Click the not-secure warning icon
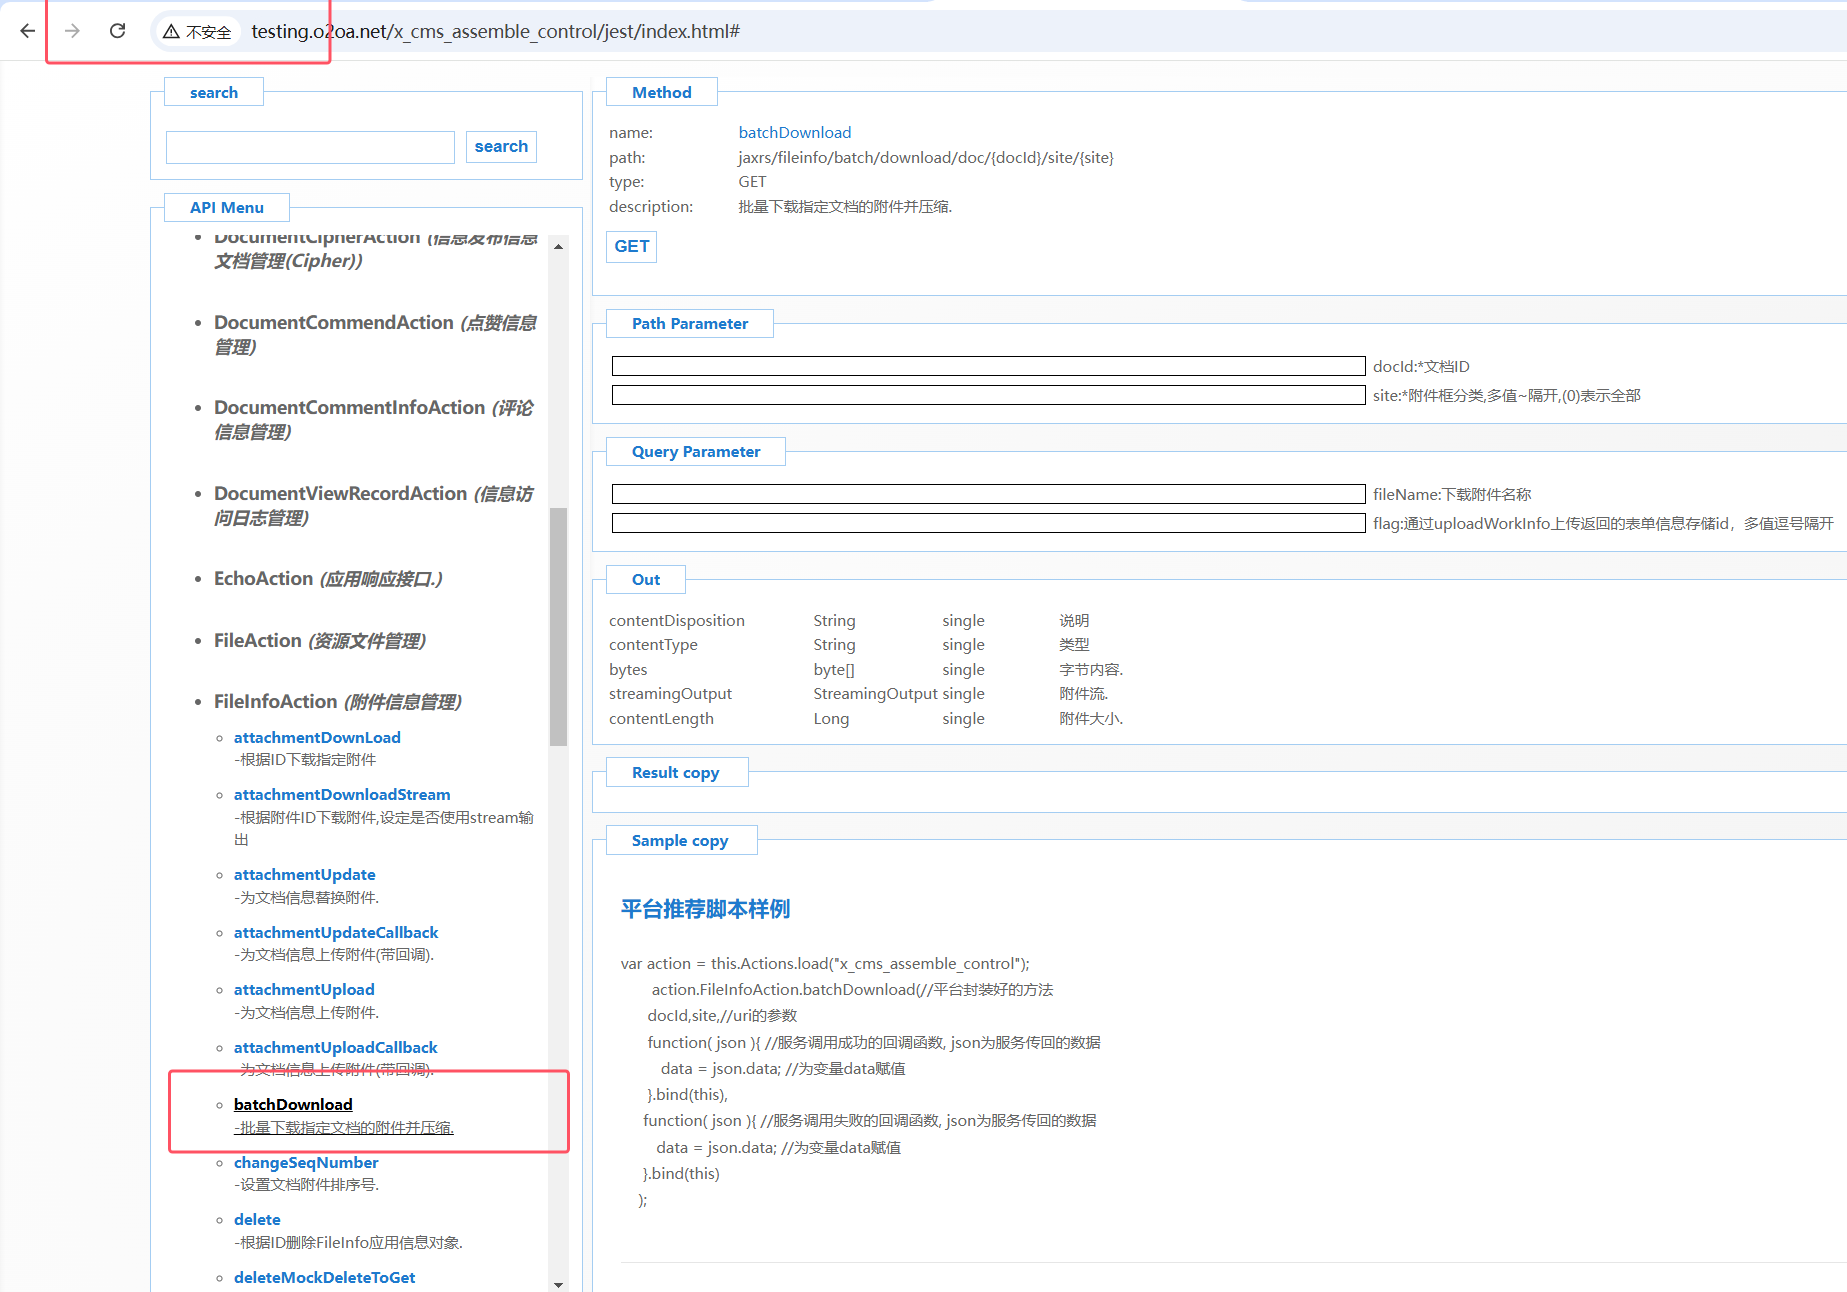The width and height of the screenshot is (1847, 1292). (x=171, y=32)
